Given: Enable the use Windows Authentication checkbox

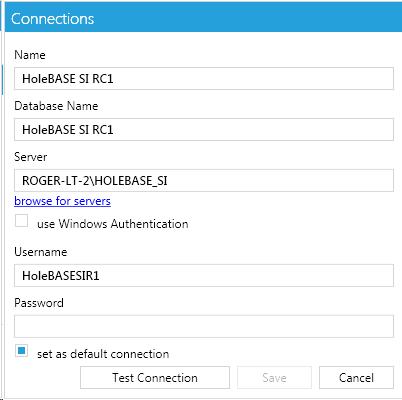Looking at the screenshot, I should coord(21,221).
